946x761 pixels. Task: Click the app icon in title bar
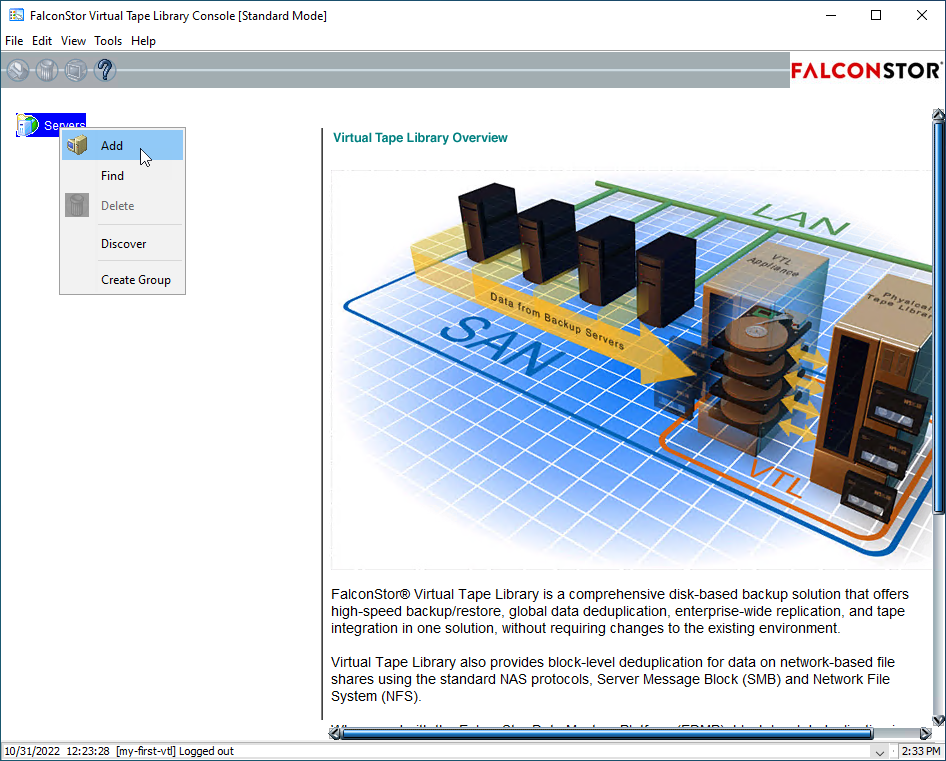coord(16,15)
